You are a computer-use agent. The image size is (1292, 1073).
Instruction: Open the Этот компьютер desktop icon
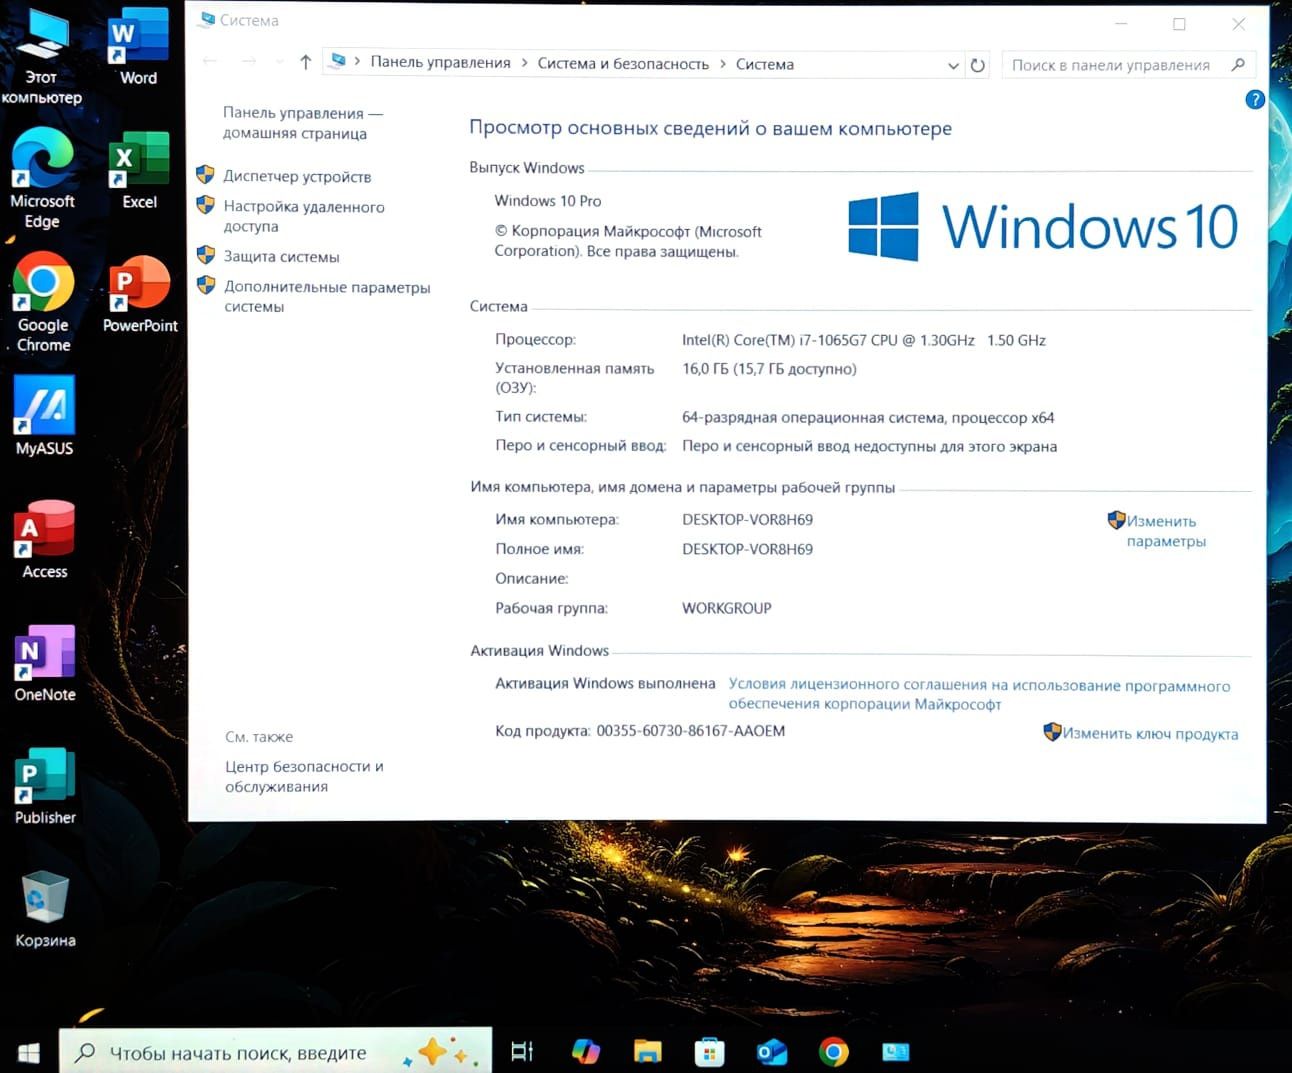click(42, 55)
